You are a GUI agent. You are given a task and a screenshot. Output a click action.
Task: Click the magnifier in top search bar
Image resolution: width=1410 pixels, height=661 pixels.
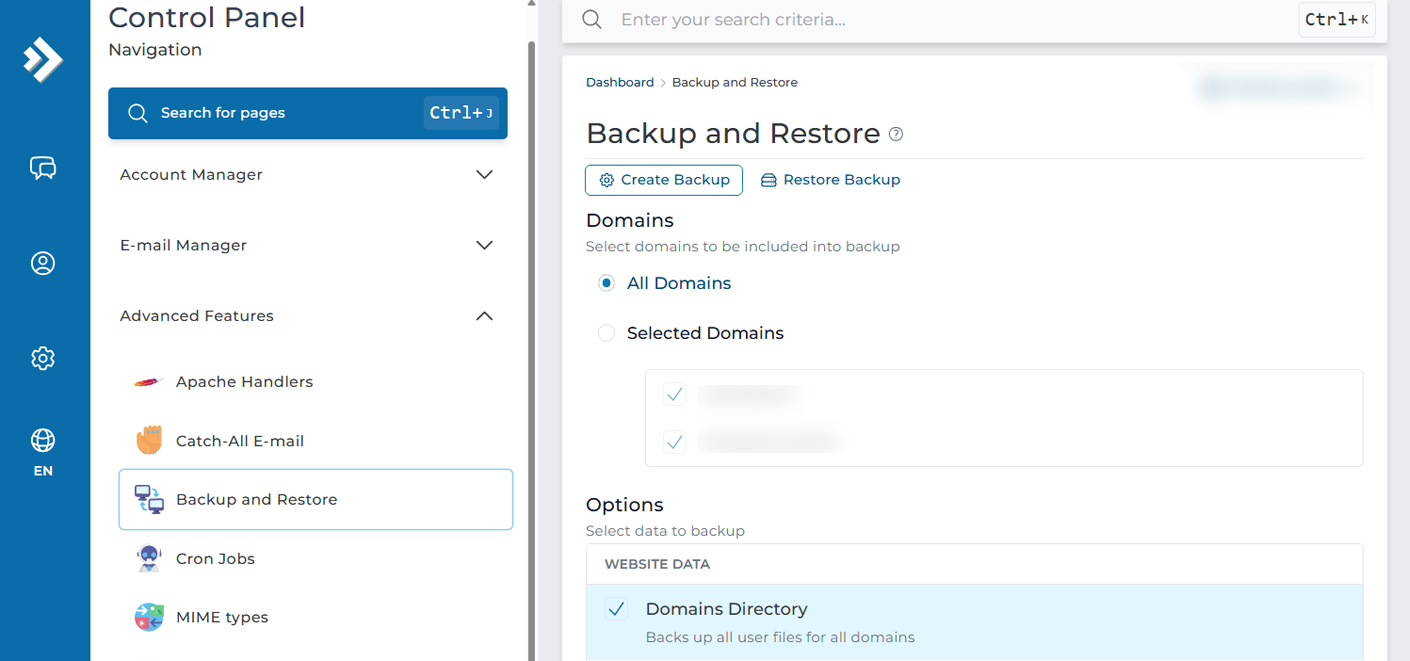[x=592, y=20]
